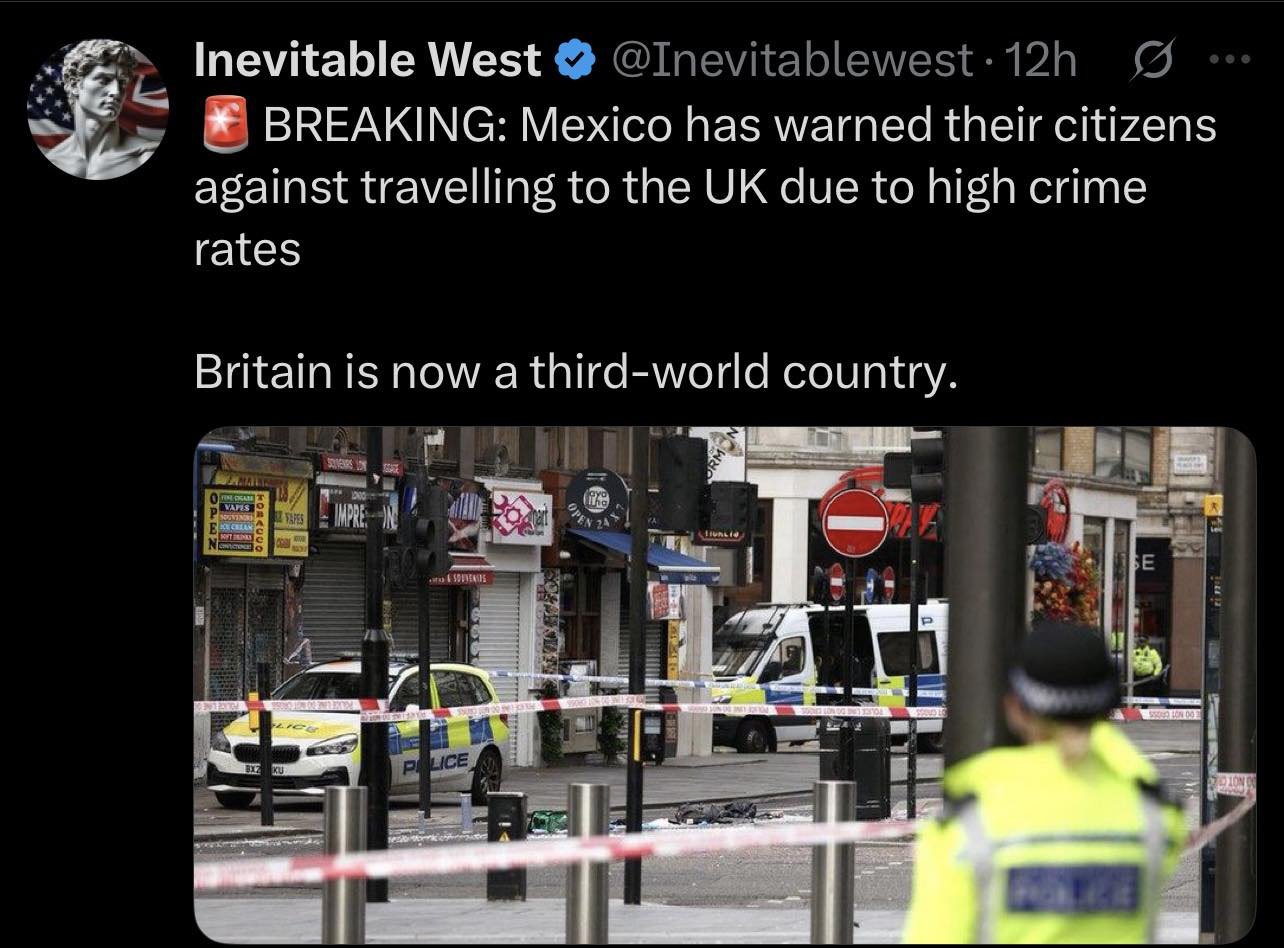Click the word 'rates' in tweet text
Screen dimensions: 1284x948
point(247,250)
